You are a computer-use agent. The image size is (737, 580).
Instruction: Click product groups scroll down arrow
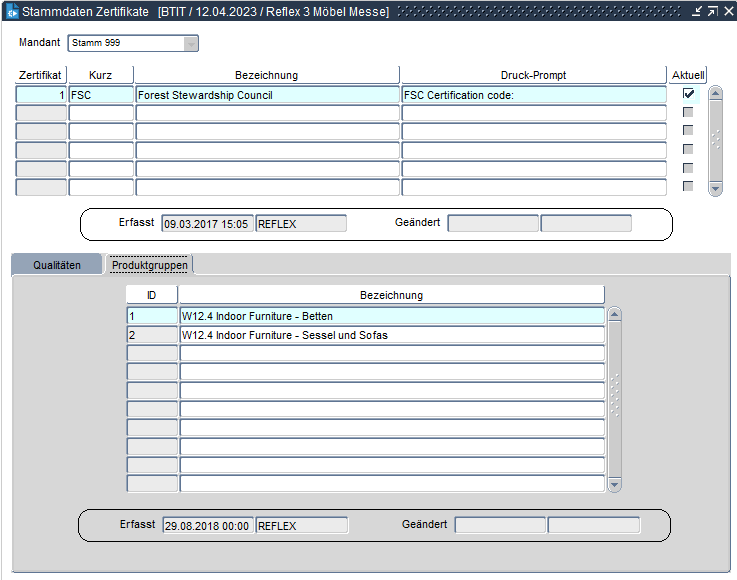pos(615,485)
